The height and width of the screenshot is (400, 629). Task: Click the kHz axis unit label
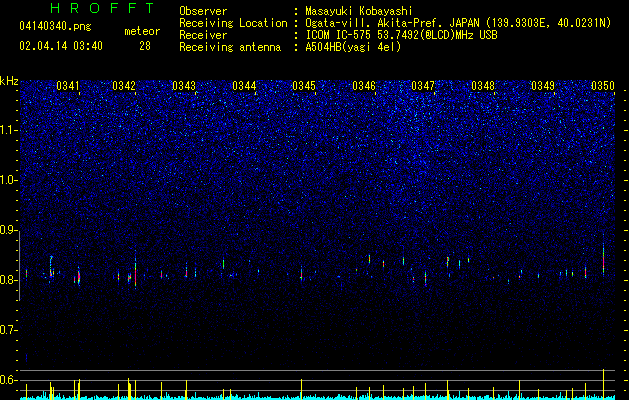(9, 81)
